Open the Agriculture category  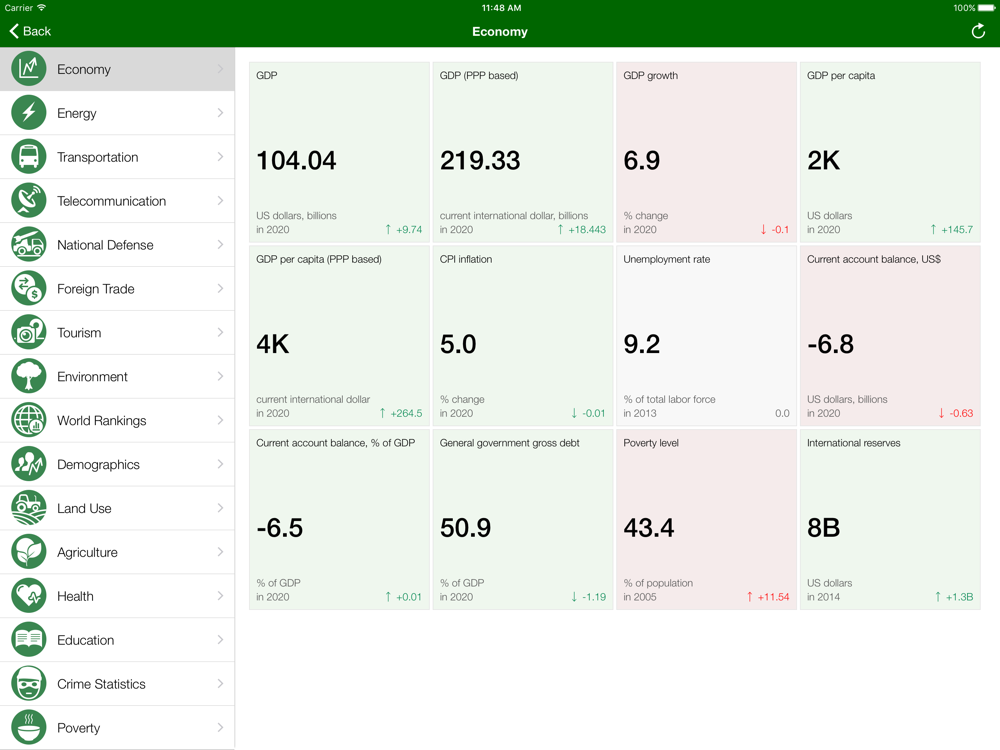[117, 552]
